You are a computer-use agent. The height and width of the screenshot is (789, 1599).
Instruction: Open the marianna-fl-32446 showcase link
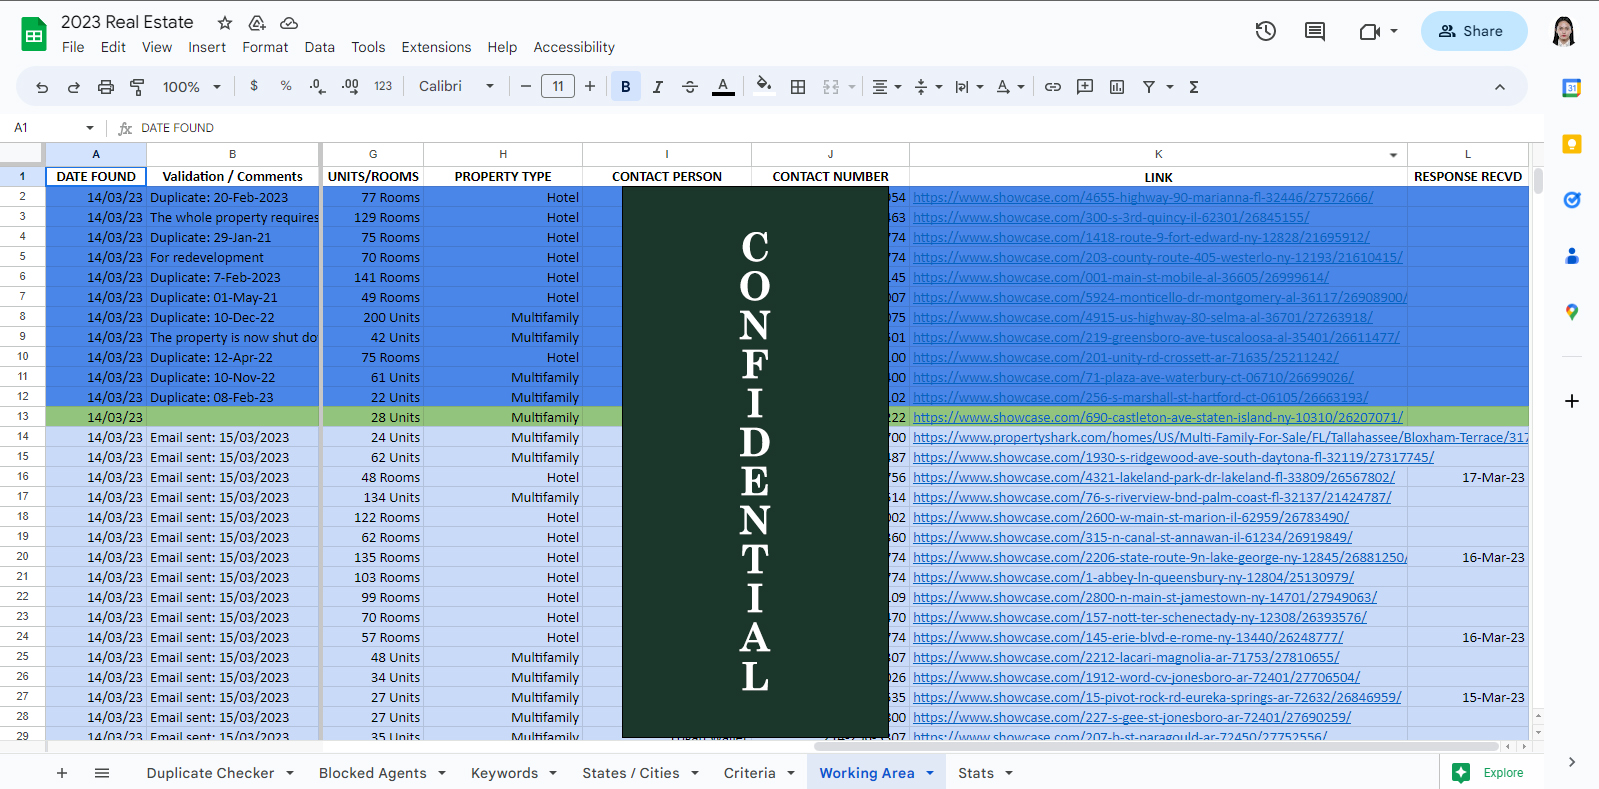pyautogui.click(x=1143, y=198)
